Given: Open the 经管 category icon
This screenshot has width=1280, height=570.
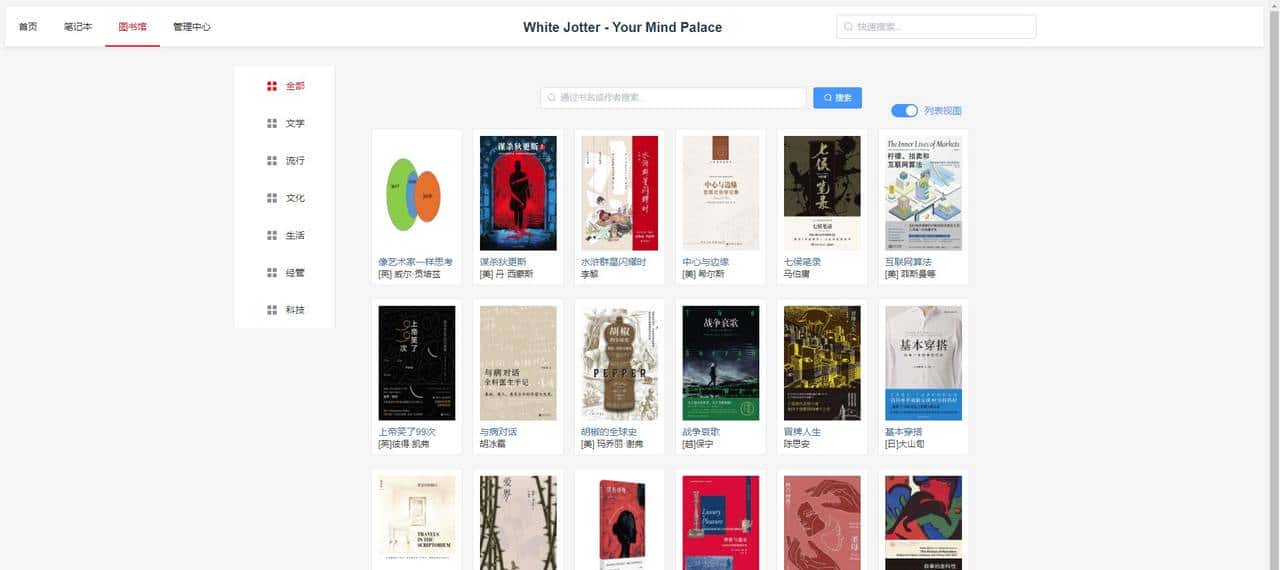Looking at the screenshot, I should coord(272,272).
